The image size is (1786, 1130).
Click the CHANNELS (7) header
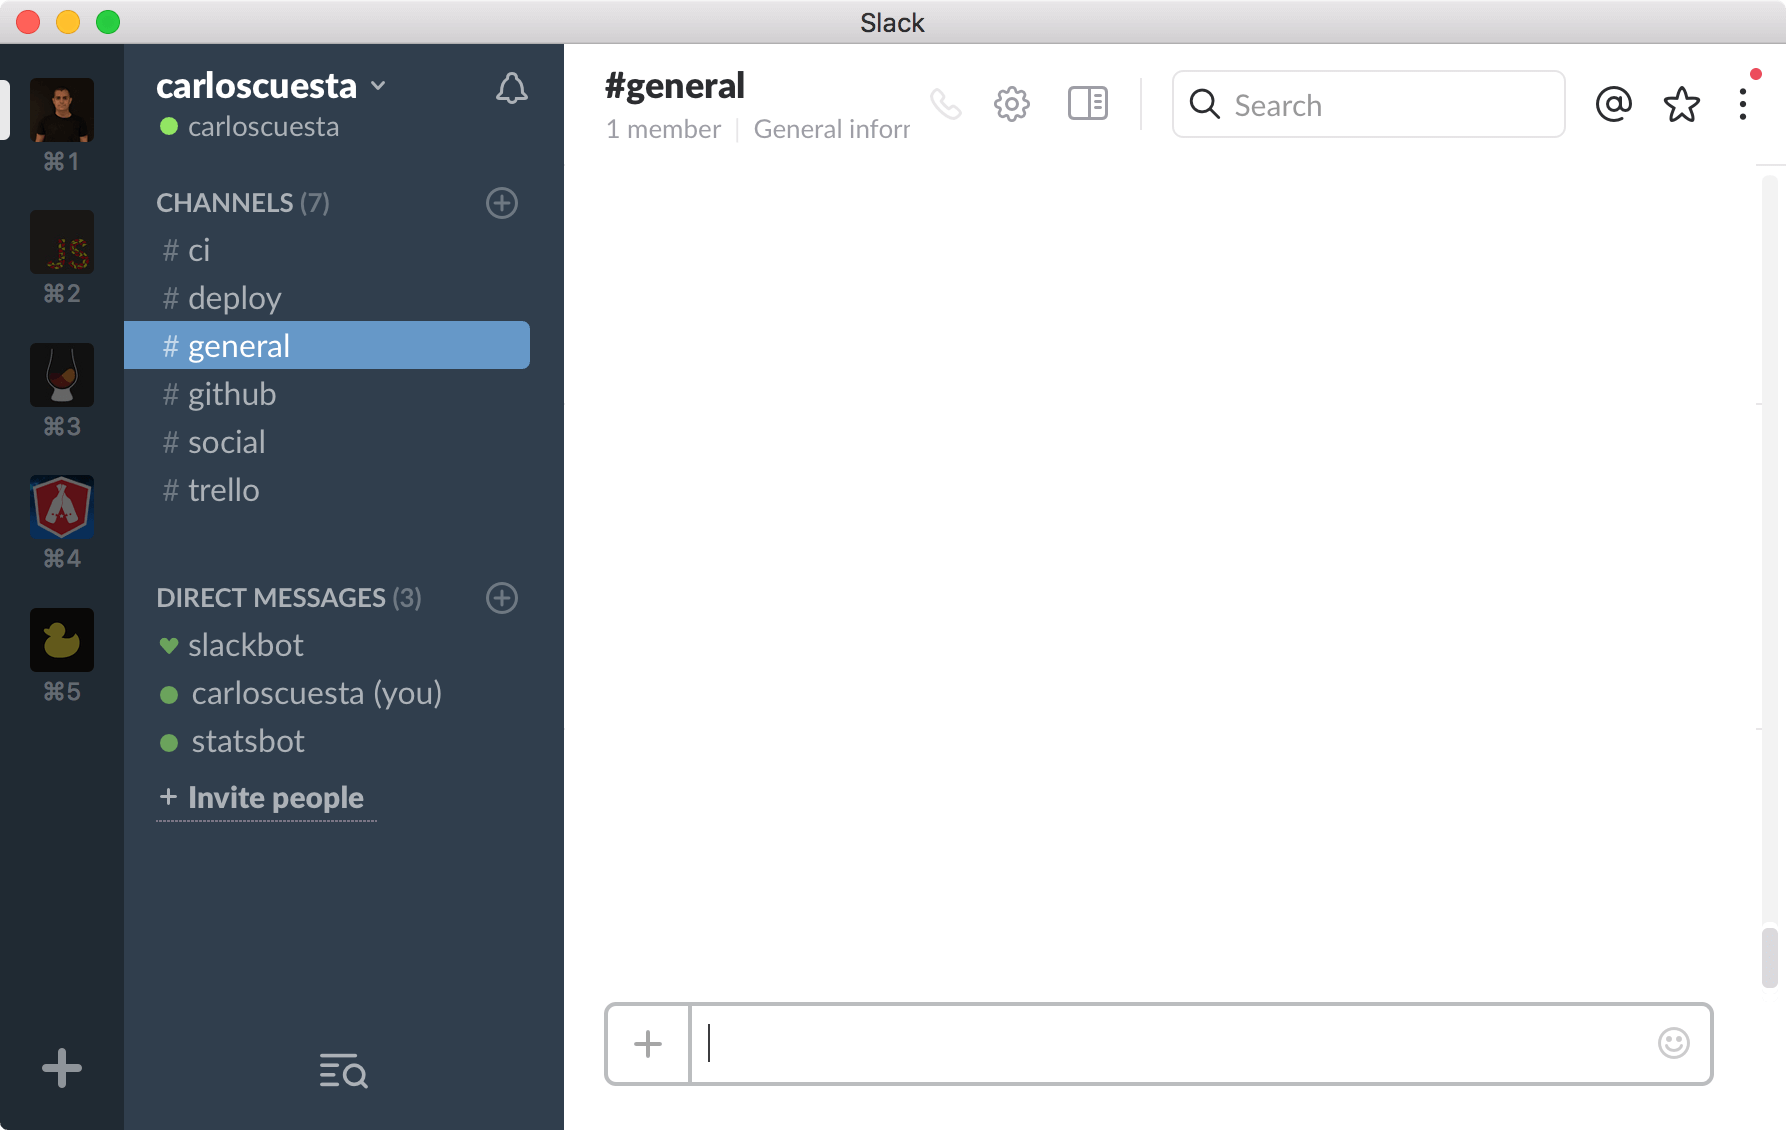(243, 203)
